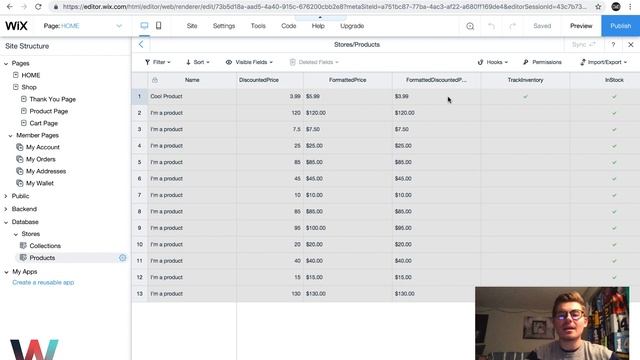Image resolution: width=640 pixels, height=360 pixels.
Task: Click the Publish button
Action: click(x=620, y=26)
